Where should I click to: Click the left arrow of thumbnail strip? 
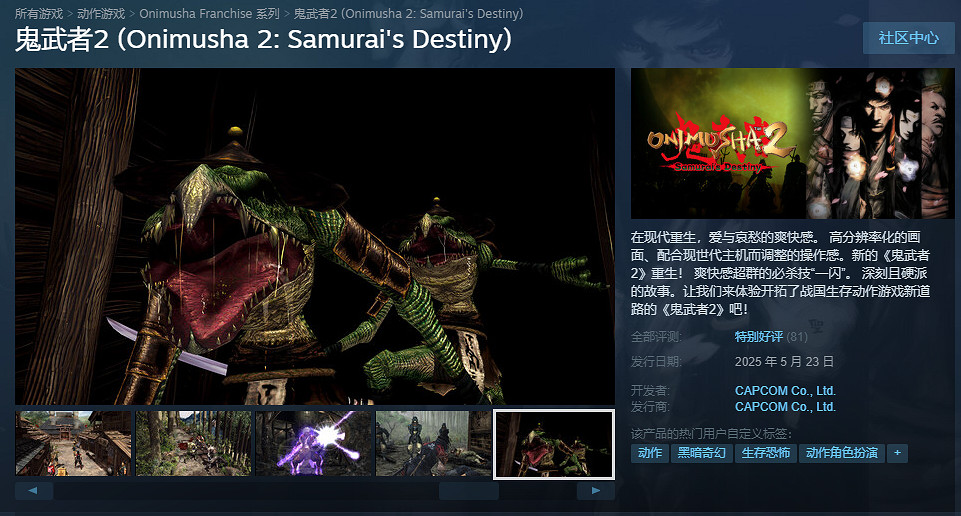point(33,490)
